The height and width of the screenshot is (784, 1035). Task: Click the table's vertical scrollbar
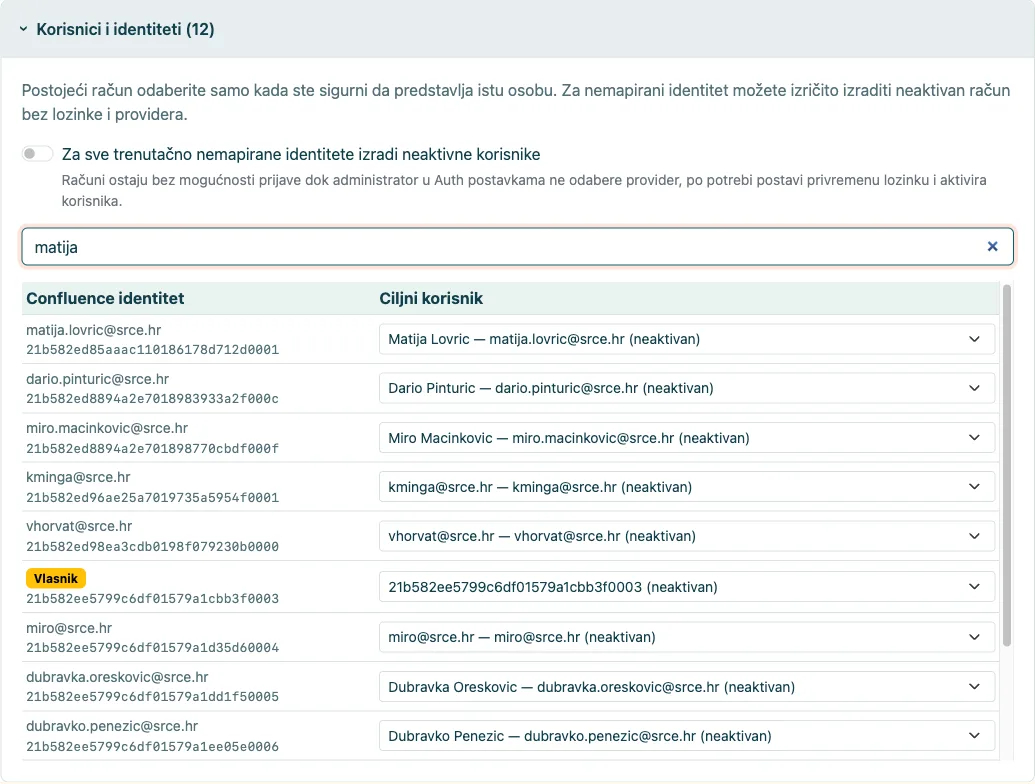pyautogui.click(x=1007, y=465)
